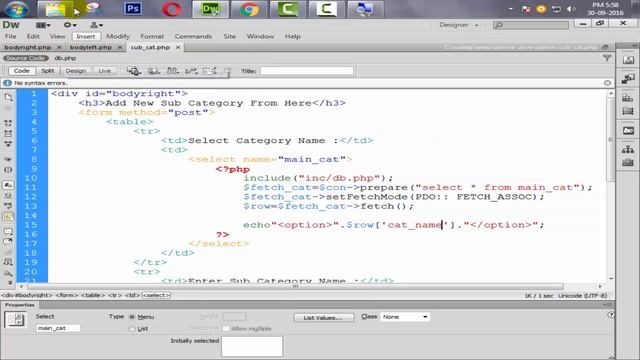The height and width of the screenshot is (360, 640).
Task: Open the Multiscreen preview icon
Action: pos(133,71)
